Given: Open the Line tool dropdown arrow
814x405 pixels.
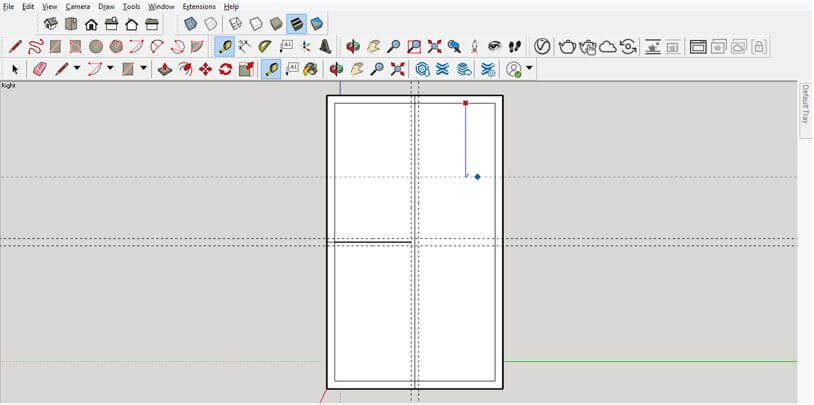Looking at the screenshot, I should pos(77,68).
